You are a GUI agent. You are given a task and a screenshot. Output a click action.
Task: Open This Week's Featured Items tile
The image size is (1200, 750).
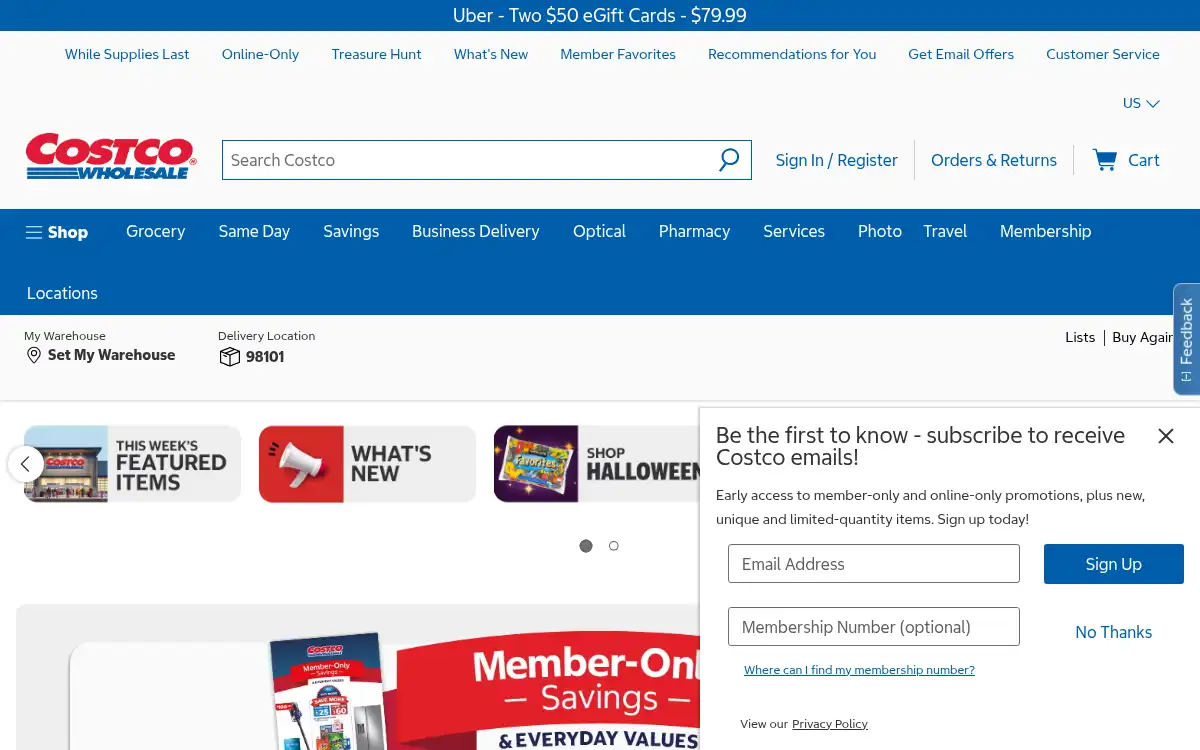point(132,464)
